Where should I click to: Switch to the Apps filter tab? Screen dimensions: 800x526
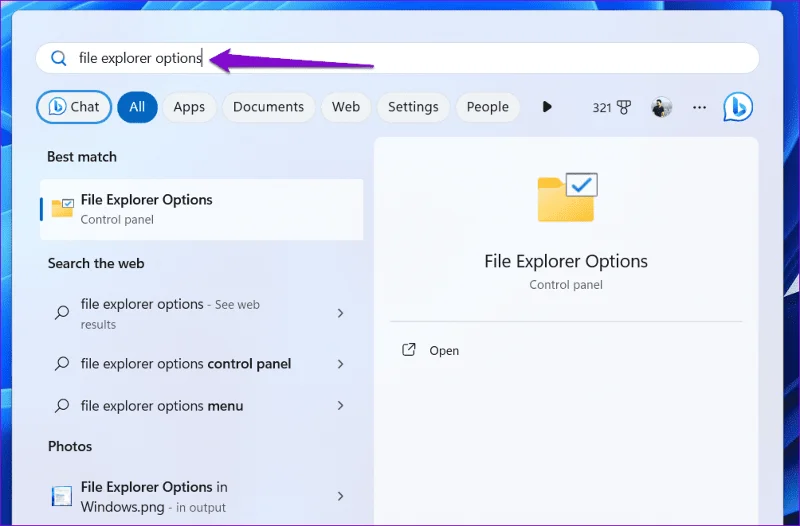click(x=189, y=107)
